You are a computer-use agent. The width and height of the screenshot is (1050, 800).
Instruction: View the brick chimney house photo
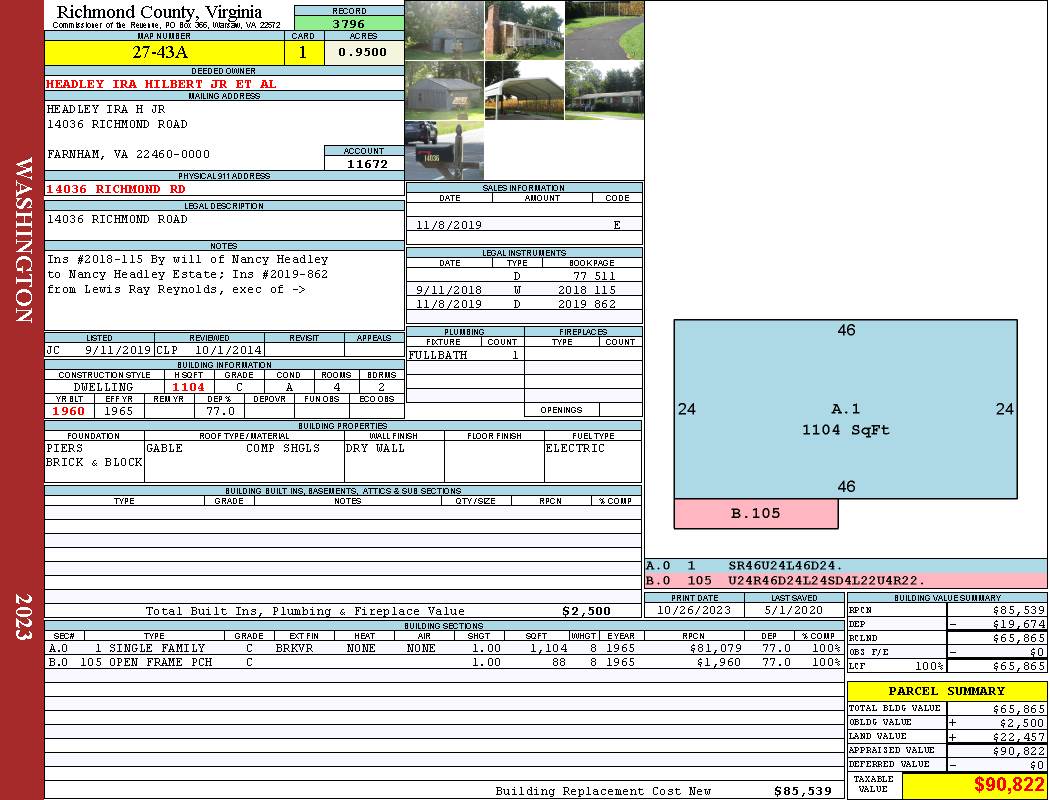coord(524,30)
